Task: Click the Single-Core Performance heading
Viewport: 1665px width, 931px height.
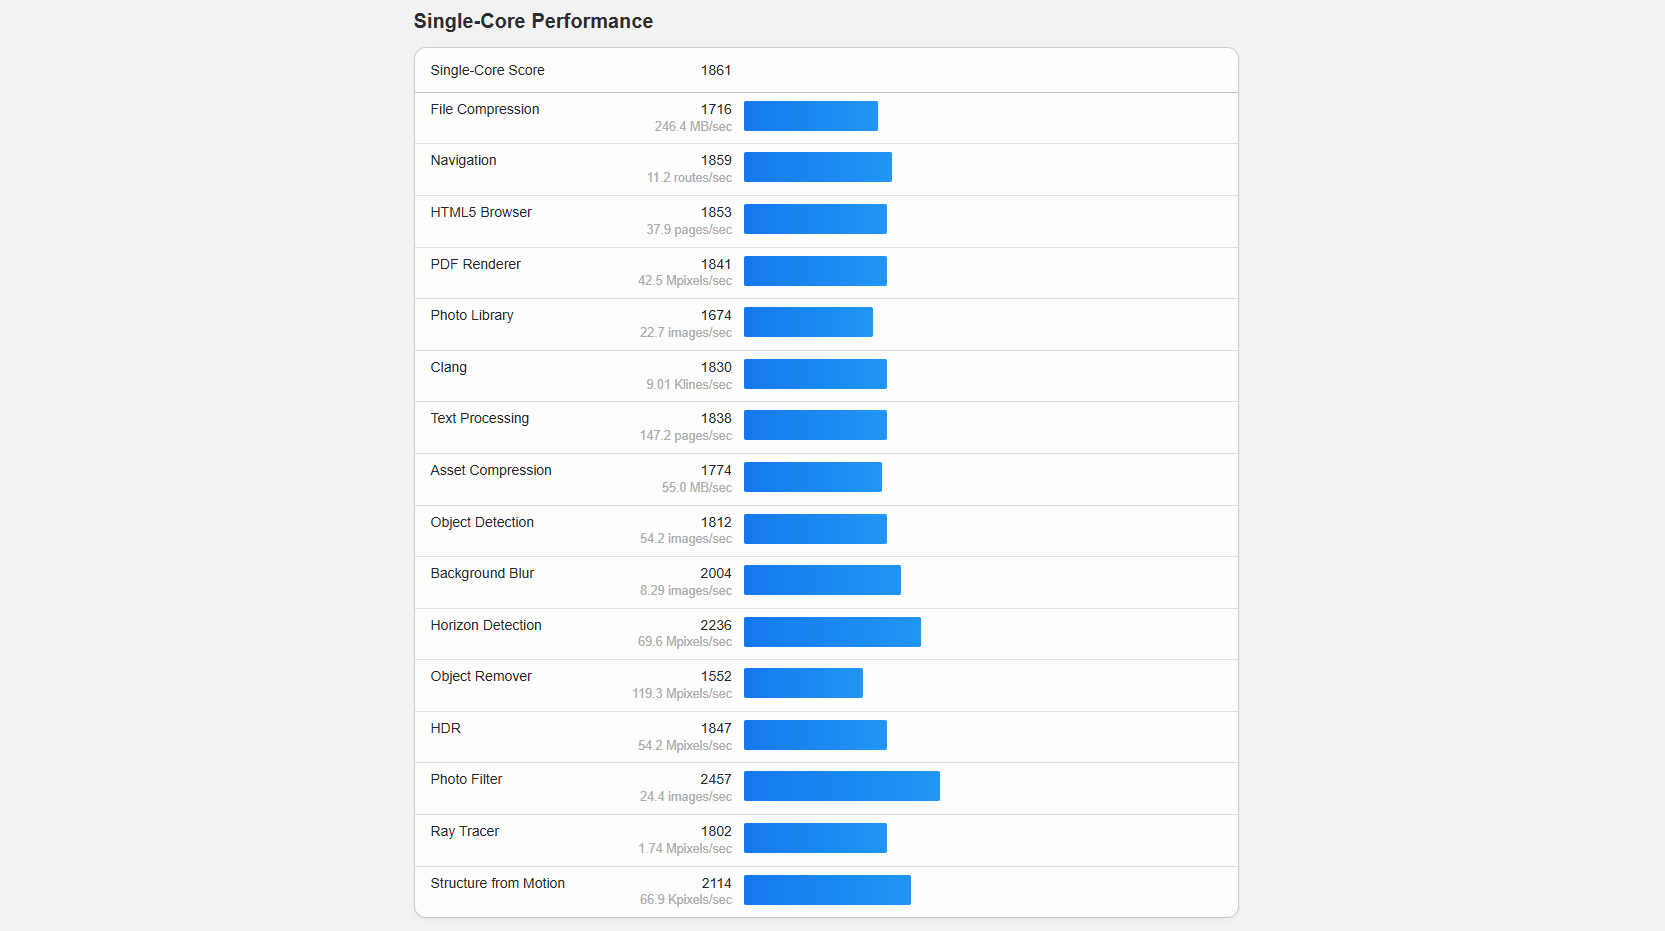Action: 533,21
